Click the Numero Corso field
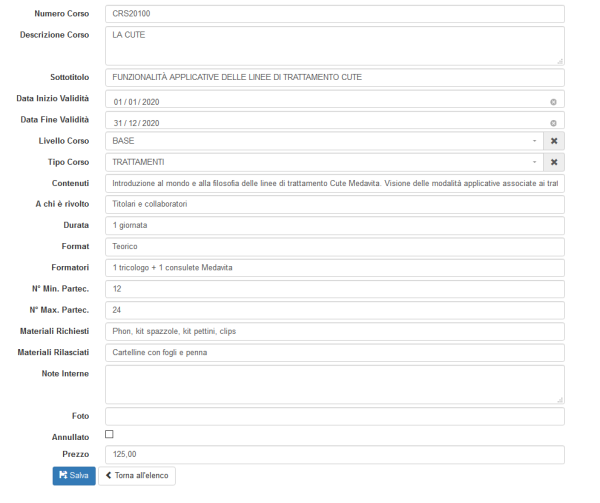This screenshot has width=600, height=503. [x=334, y=15]
